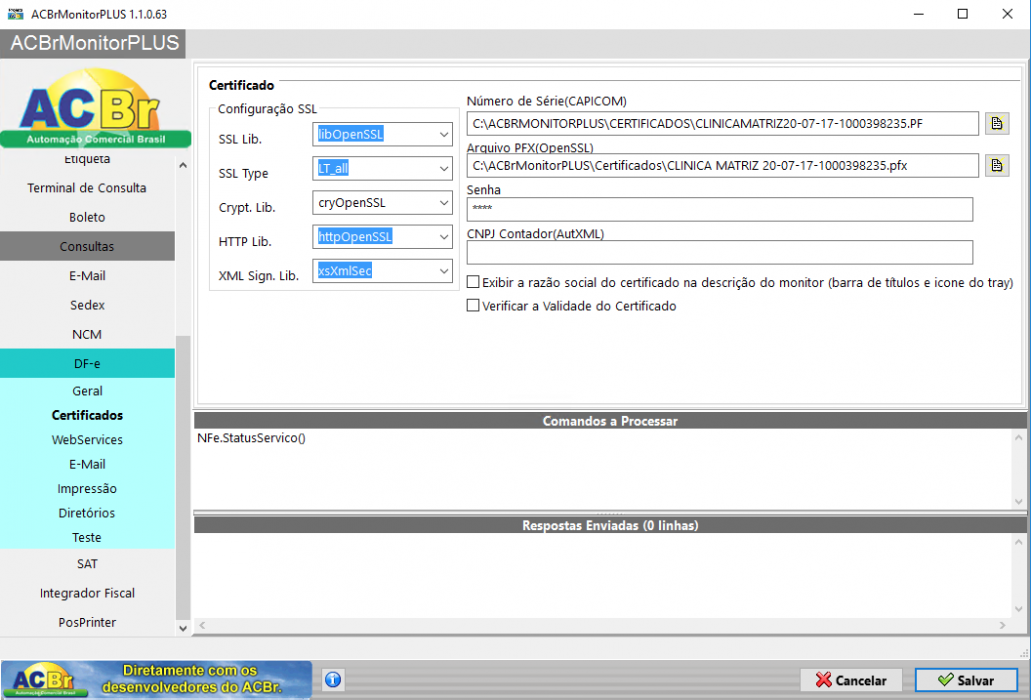
Task: Open the E-Mail sub-item under DF-e
Action: pyautogui.click(x=87, y=465)
